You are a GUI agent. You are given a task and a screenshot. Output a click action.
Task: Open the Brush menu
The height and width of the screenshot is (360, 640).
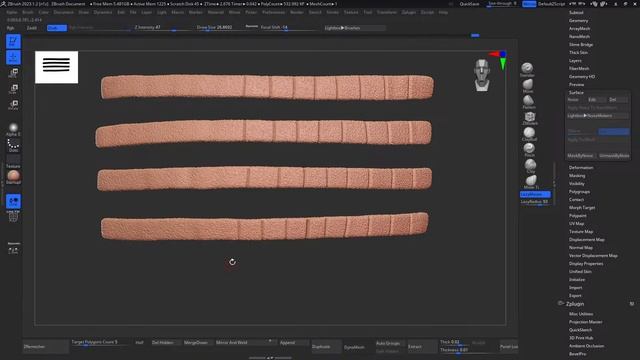click(28, 12)
